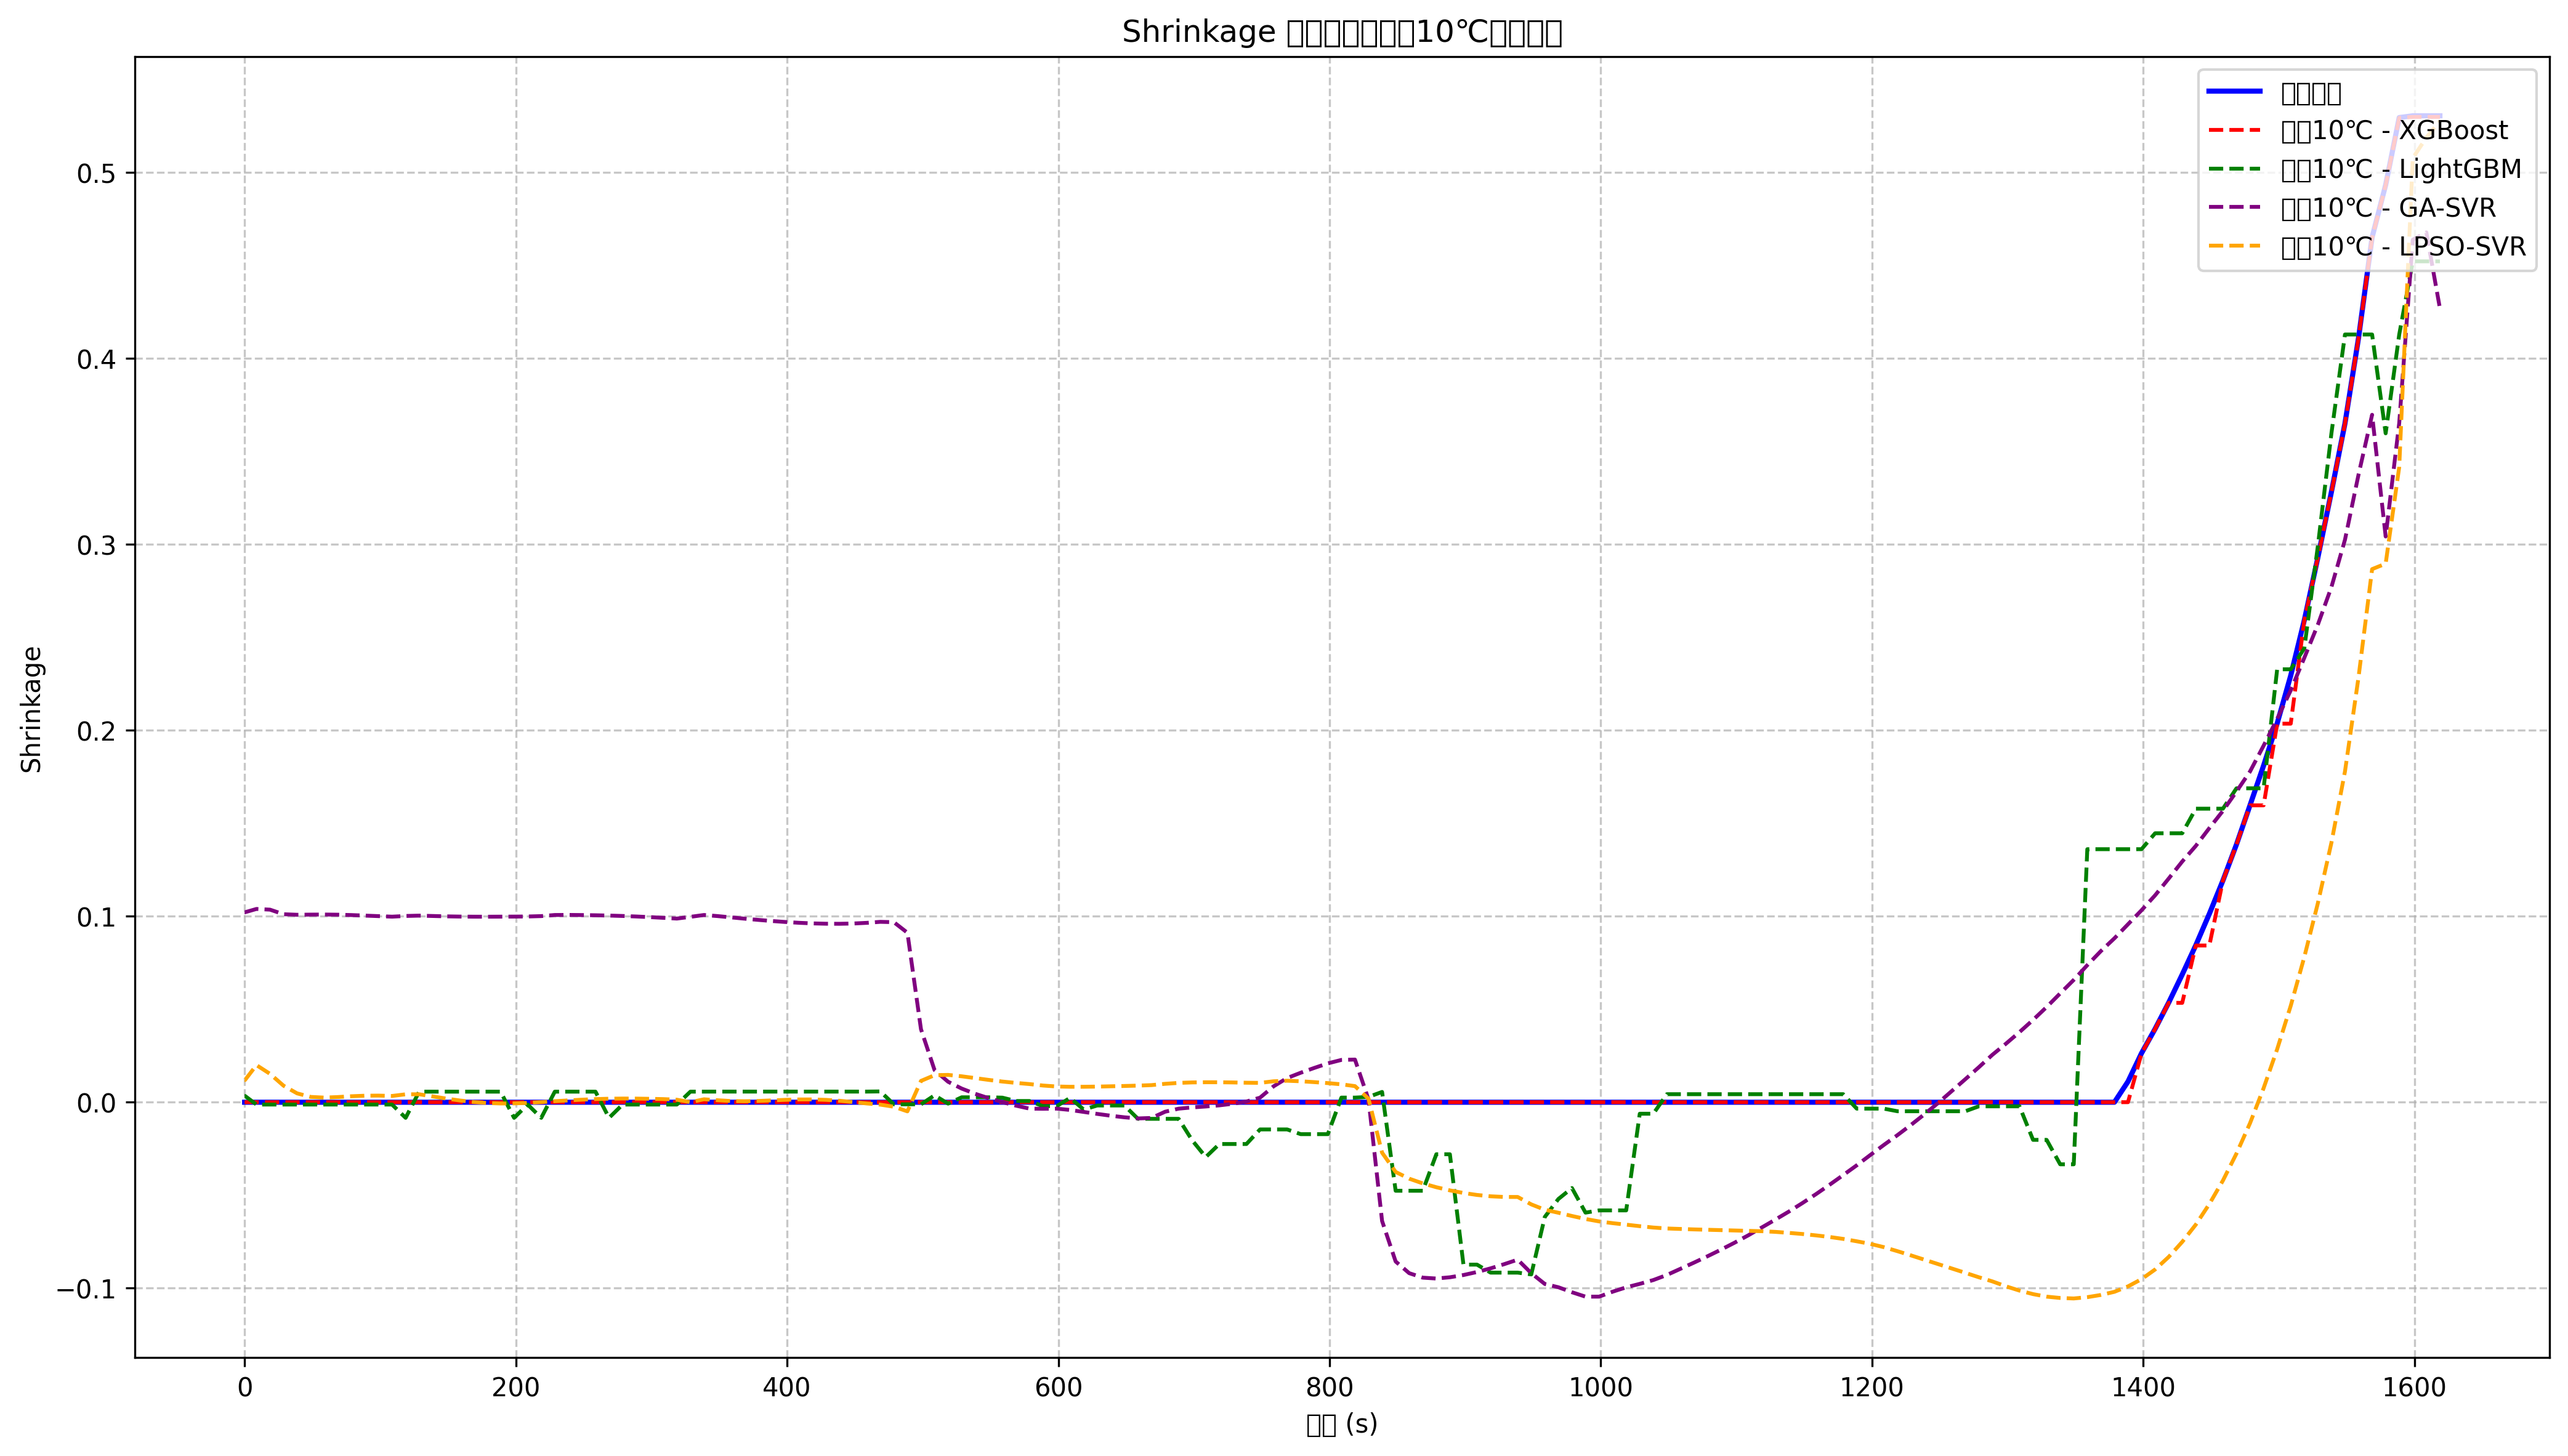Click the green dashed legend line sample

point(2234,169)
